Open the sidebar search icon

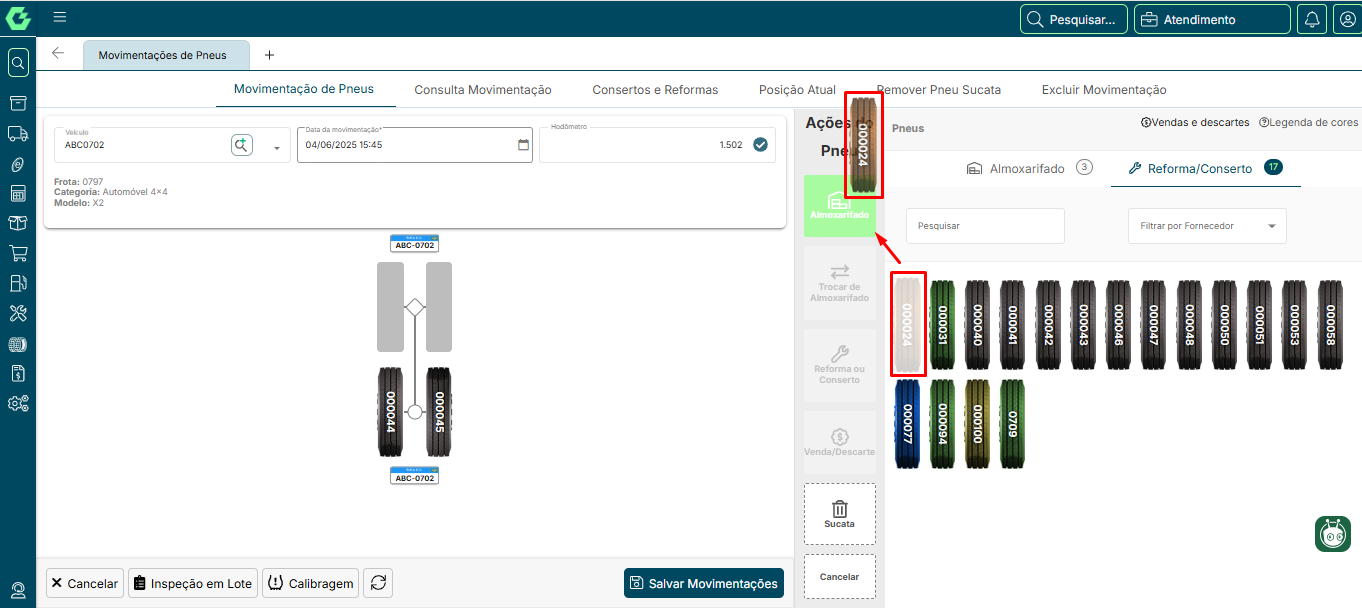tap(18, 64)
